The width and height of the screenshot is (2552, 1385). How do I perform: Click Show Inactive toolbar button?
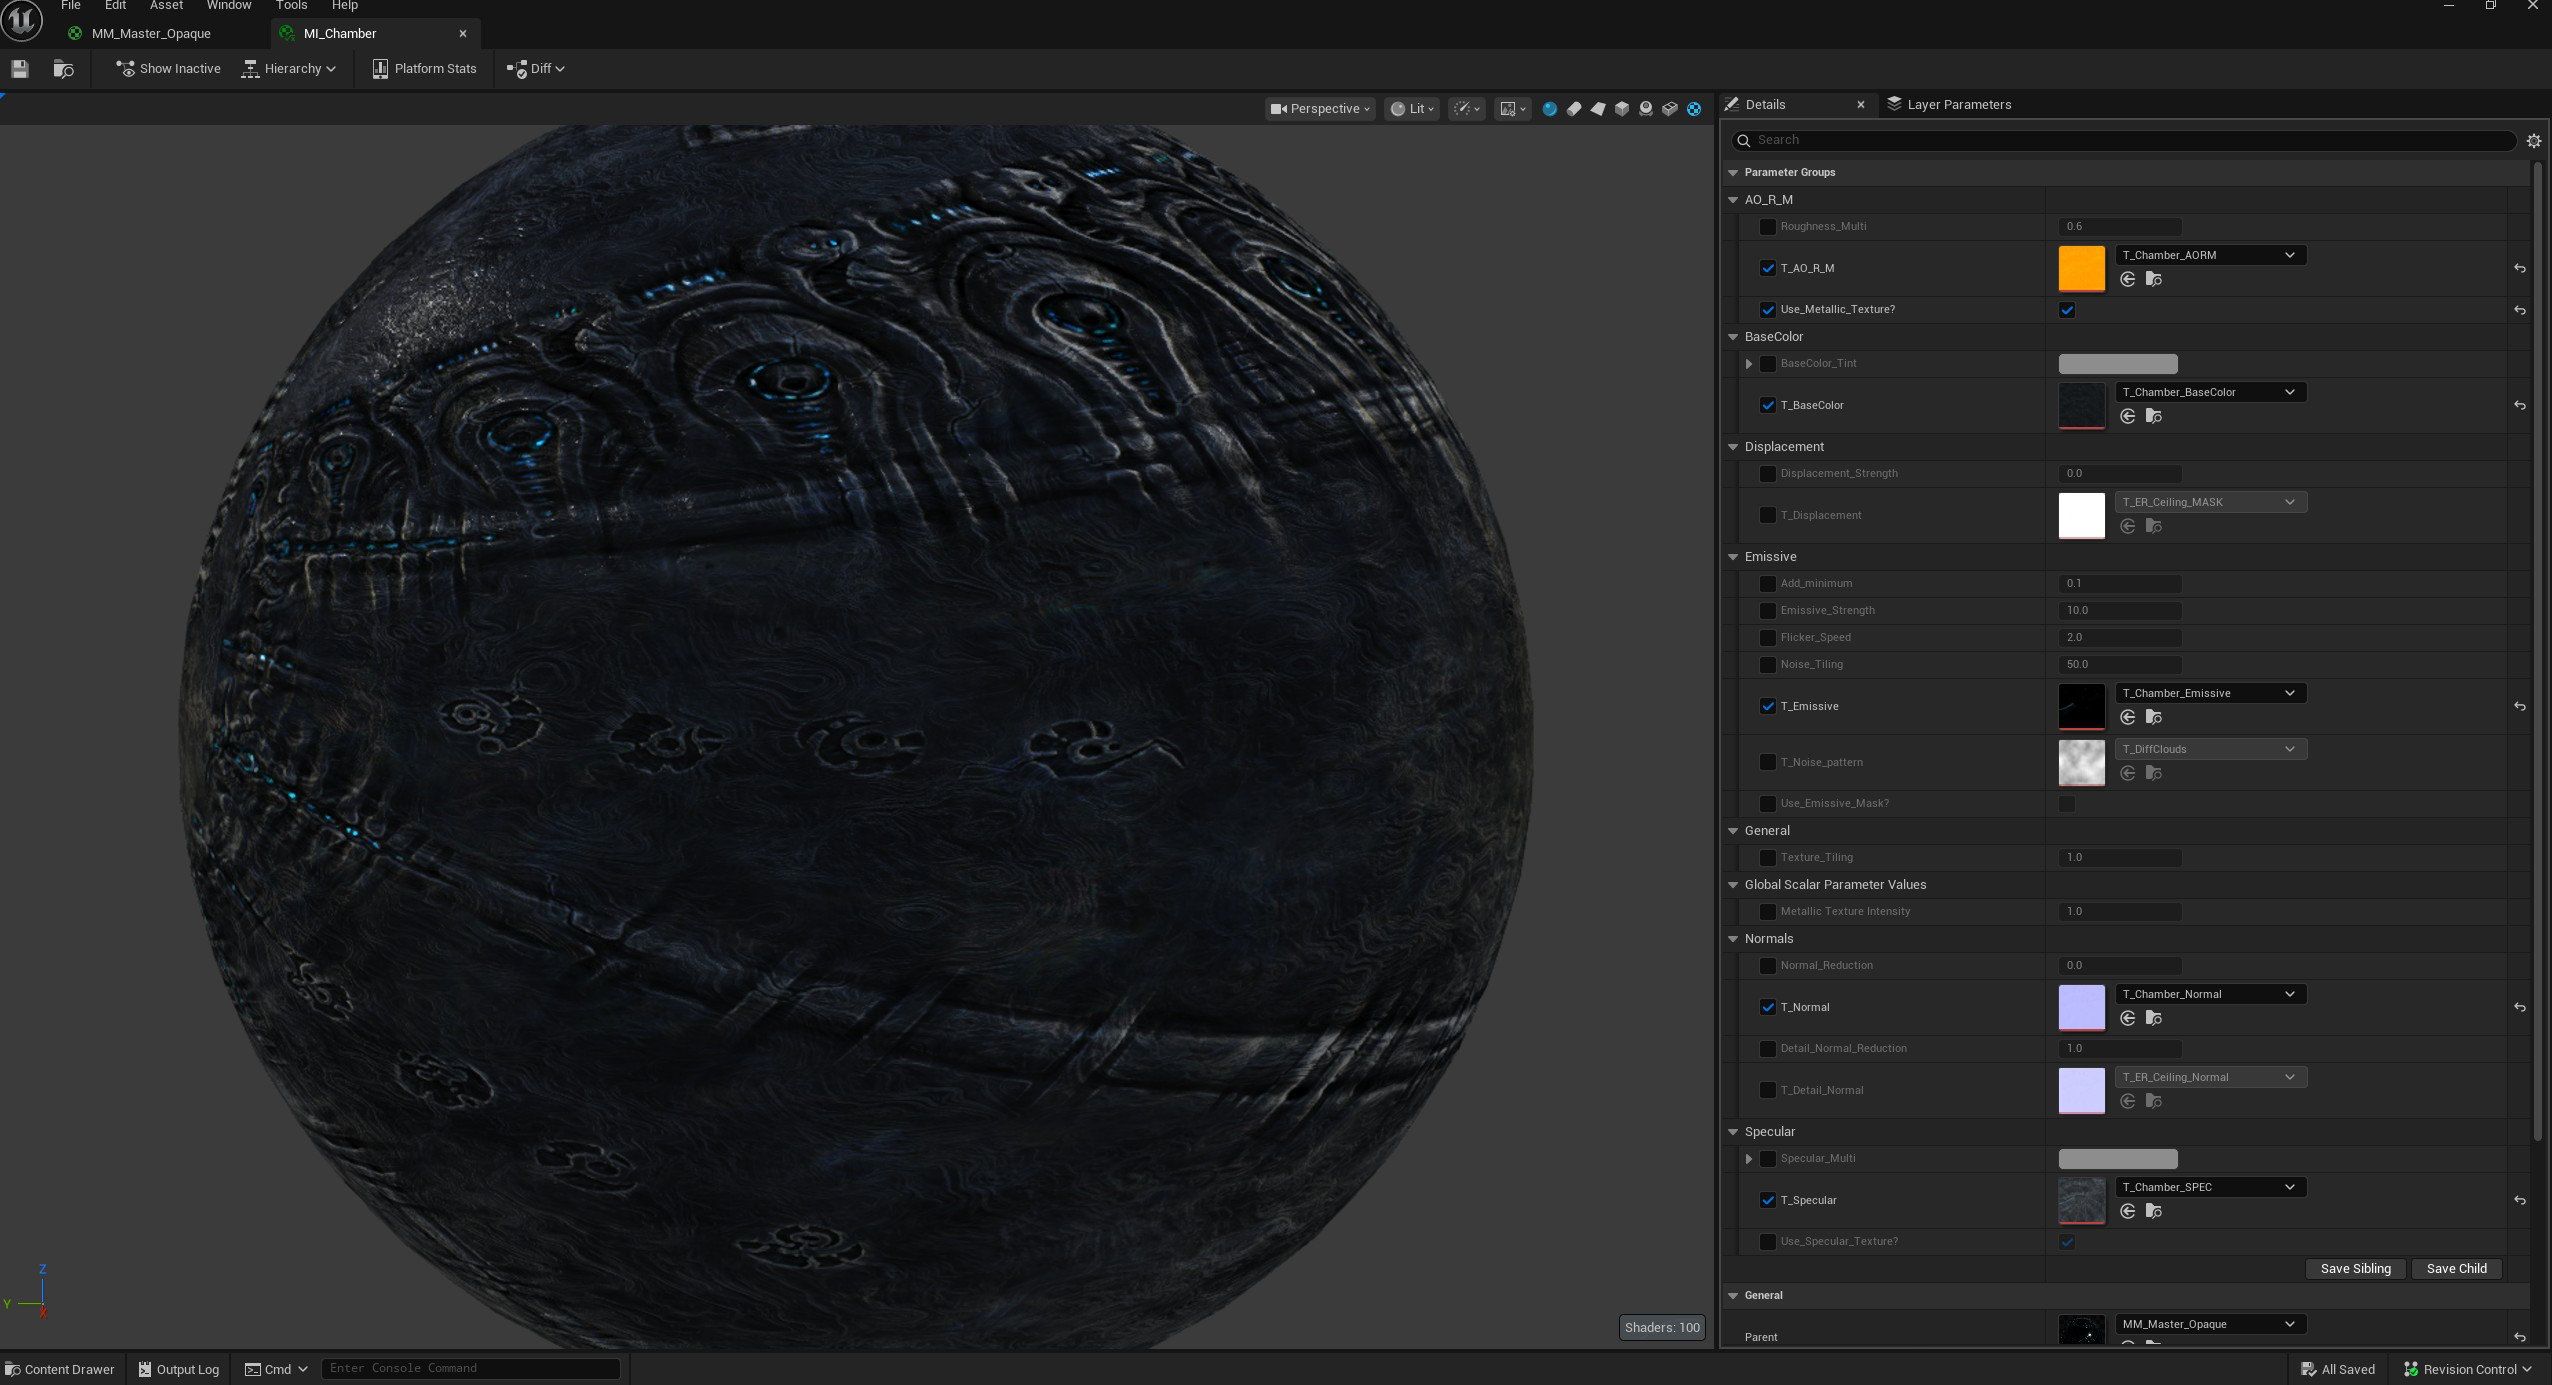(168, 69)
